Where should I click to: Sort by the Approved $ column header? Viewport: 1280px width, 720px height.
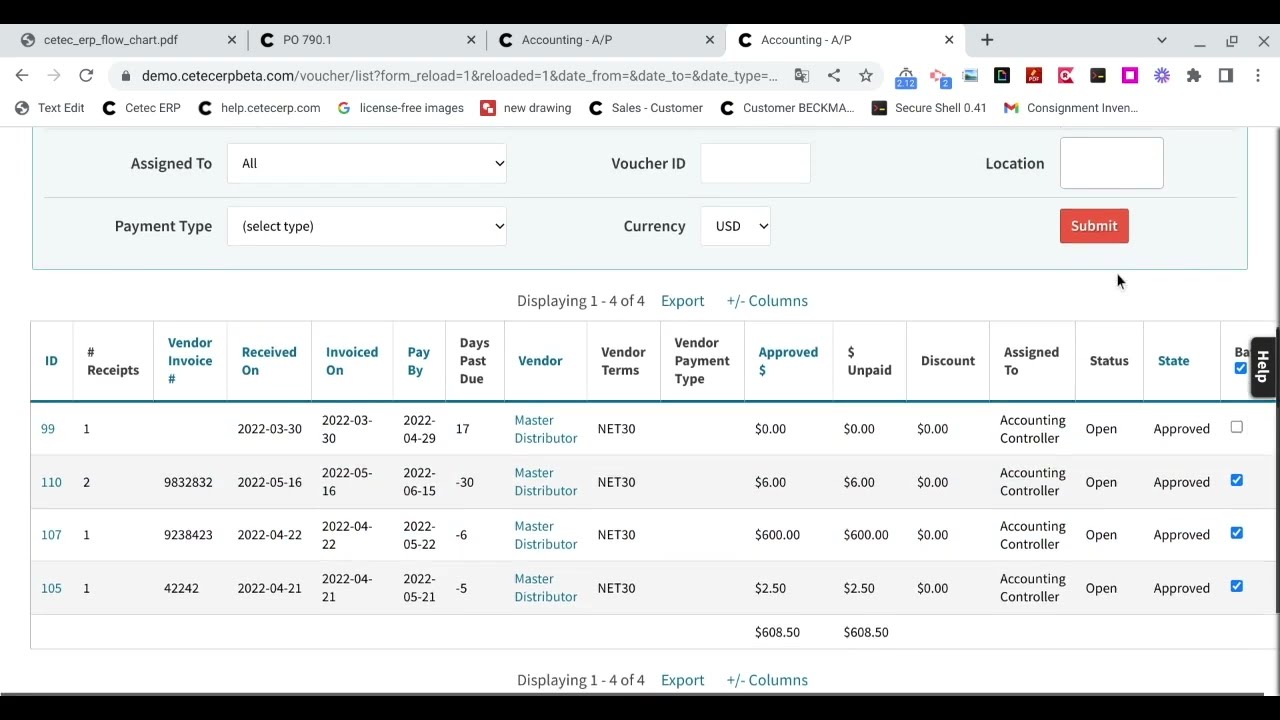pos(788,361)
